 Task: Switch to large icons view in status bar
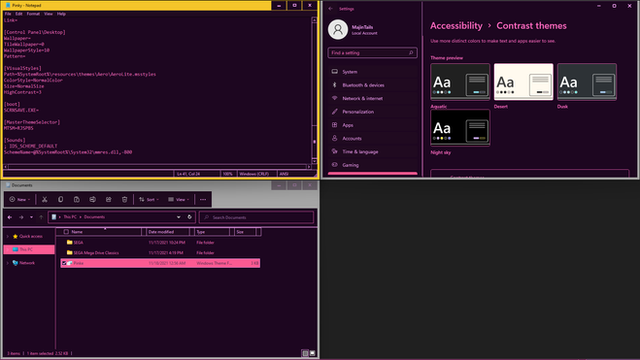tap(312, 353)
